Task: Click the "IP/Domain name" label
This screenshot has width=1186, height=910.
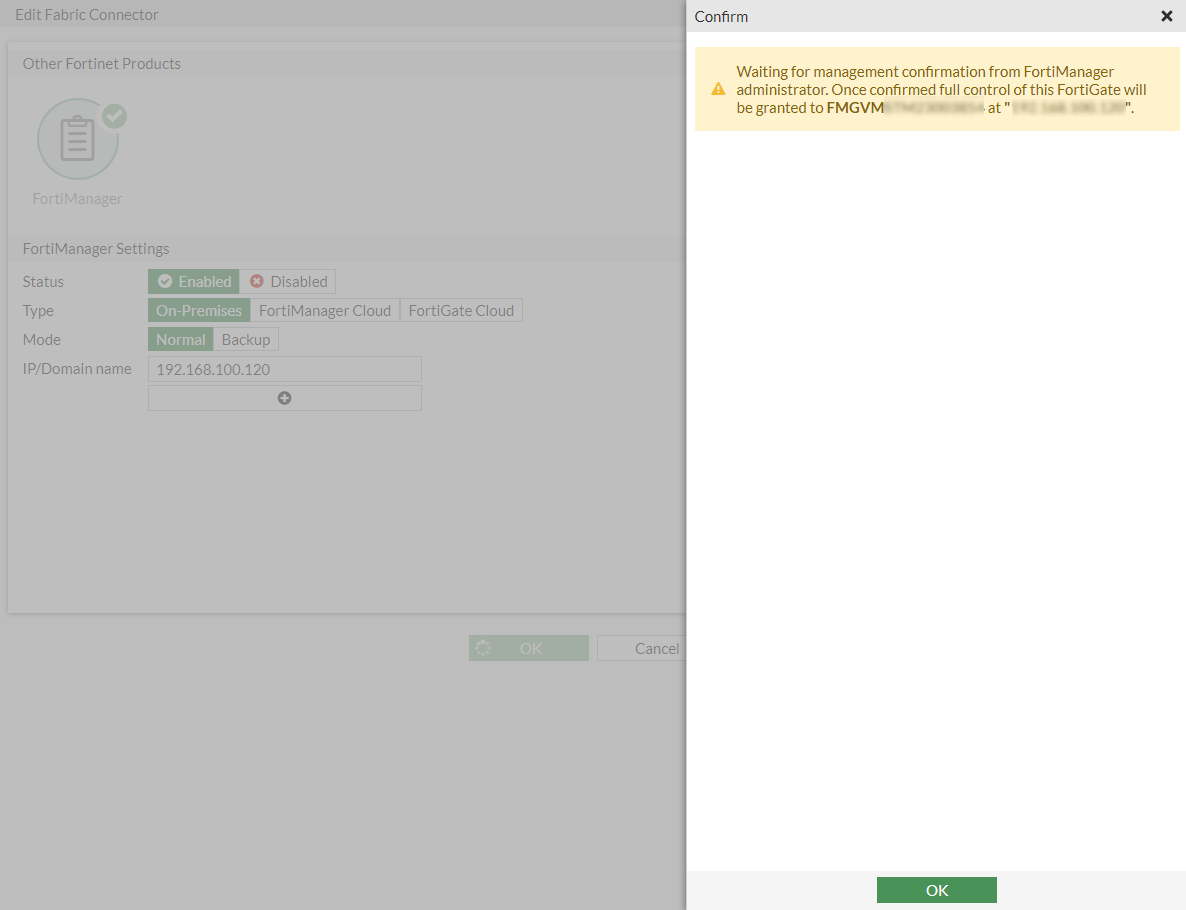Action: click(x=77, y=368)
